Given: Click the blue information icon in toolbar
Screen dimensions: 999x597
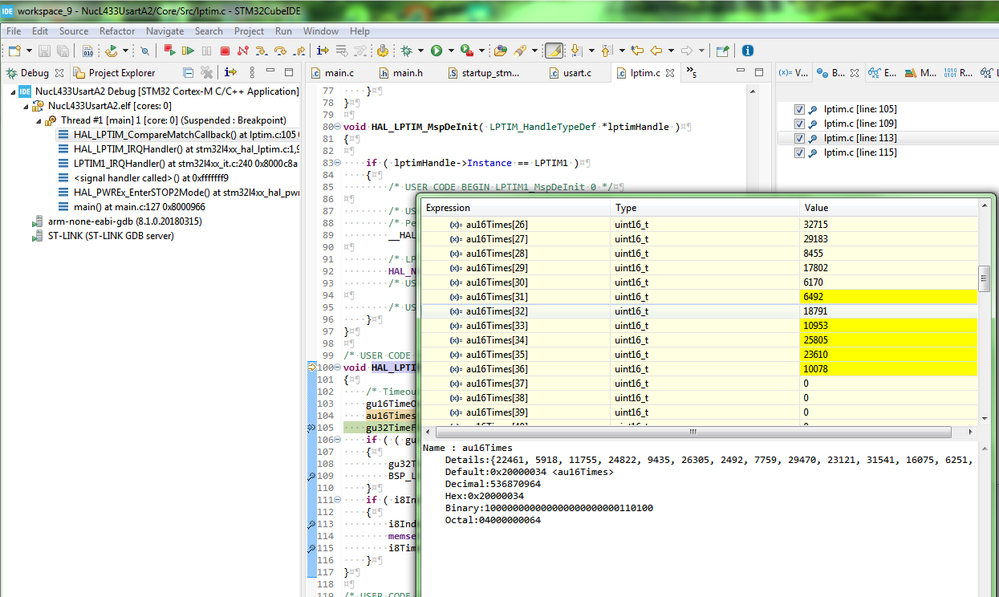Looking at the screenshot, I should click(747, 50).
